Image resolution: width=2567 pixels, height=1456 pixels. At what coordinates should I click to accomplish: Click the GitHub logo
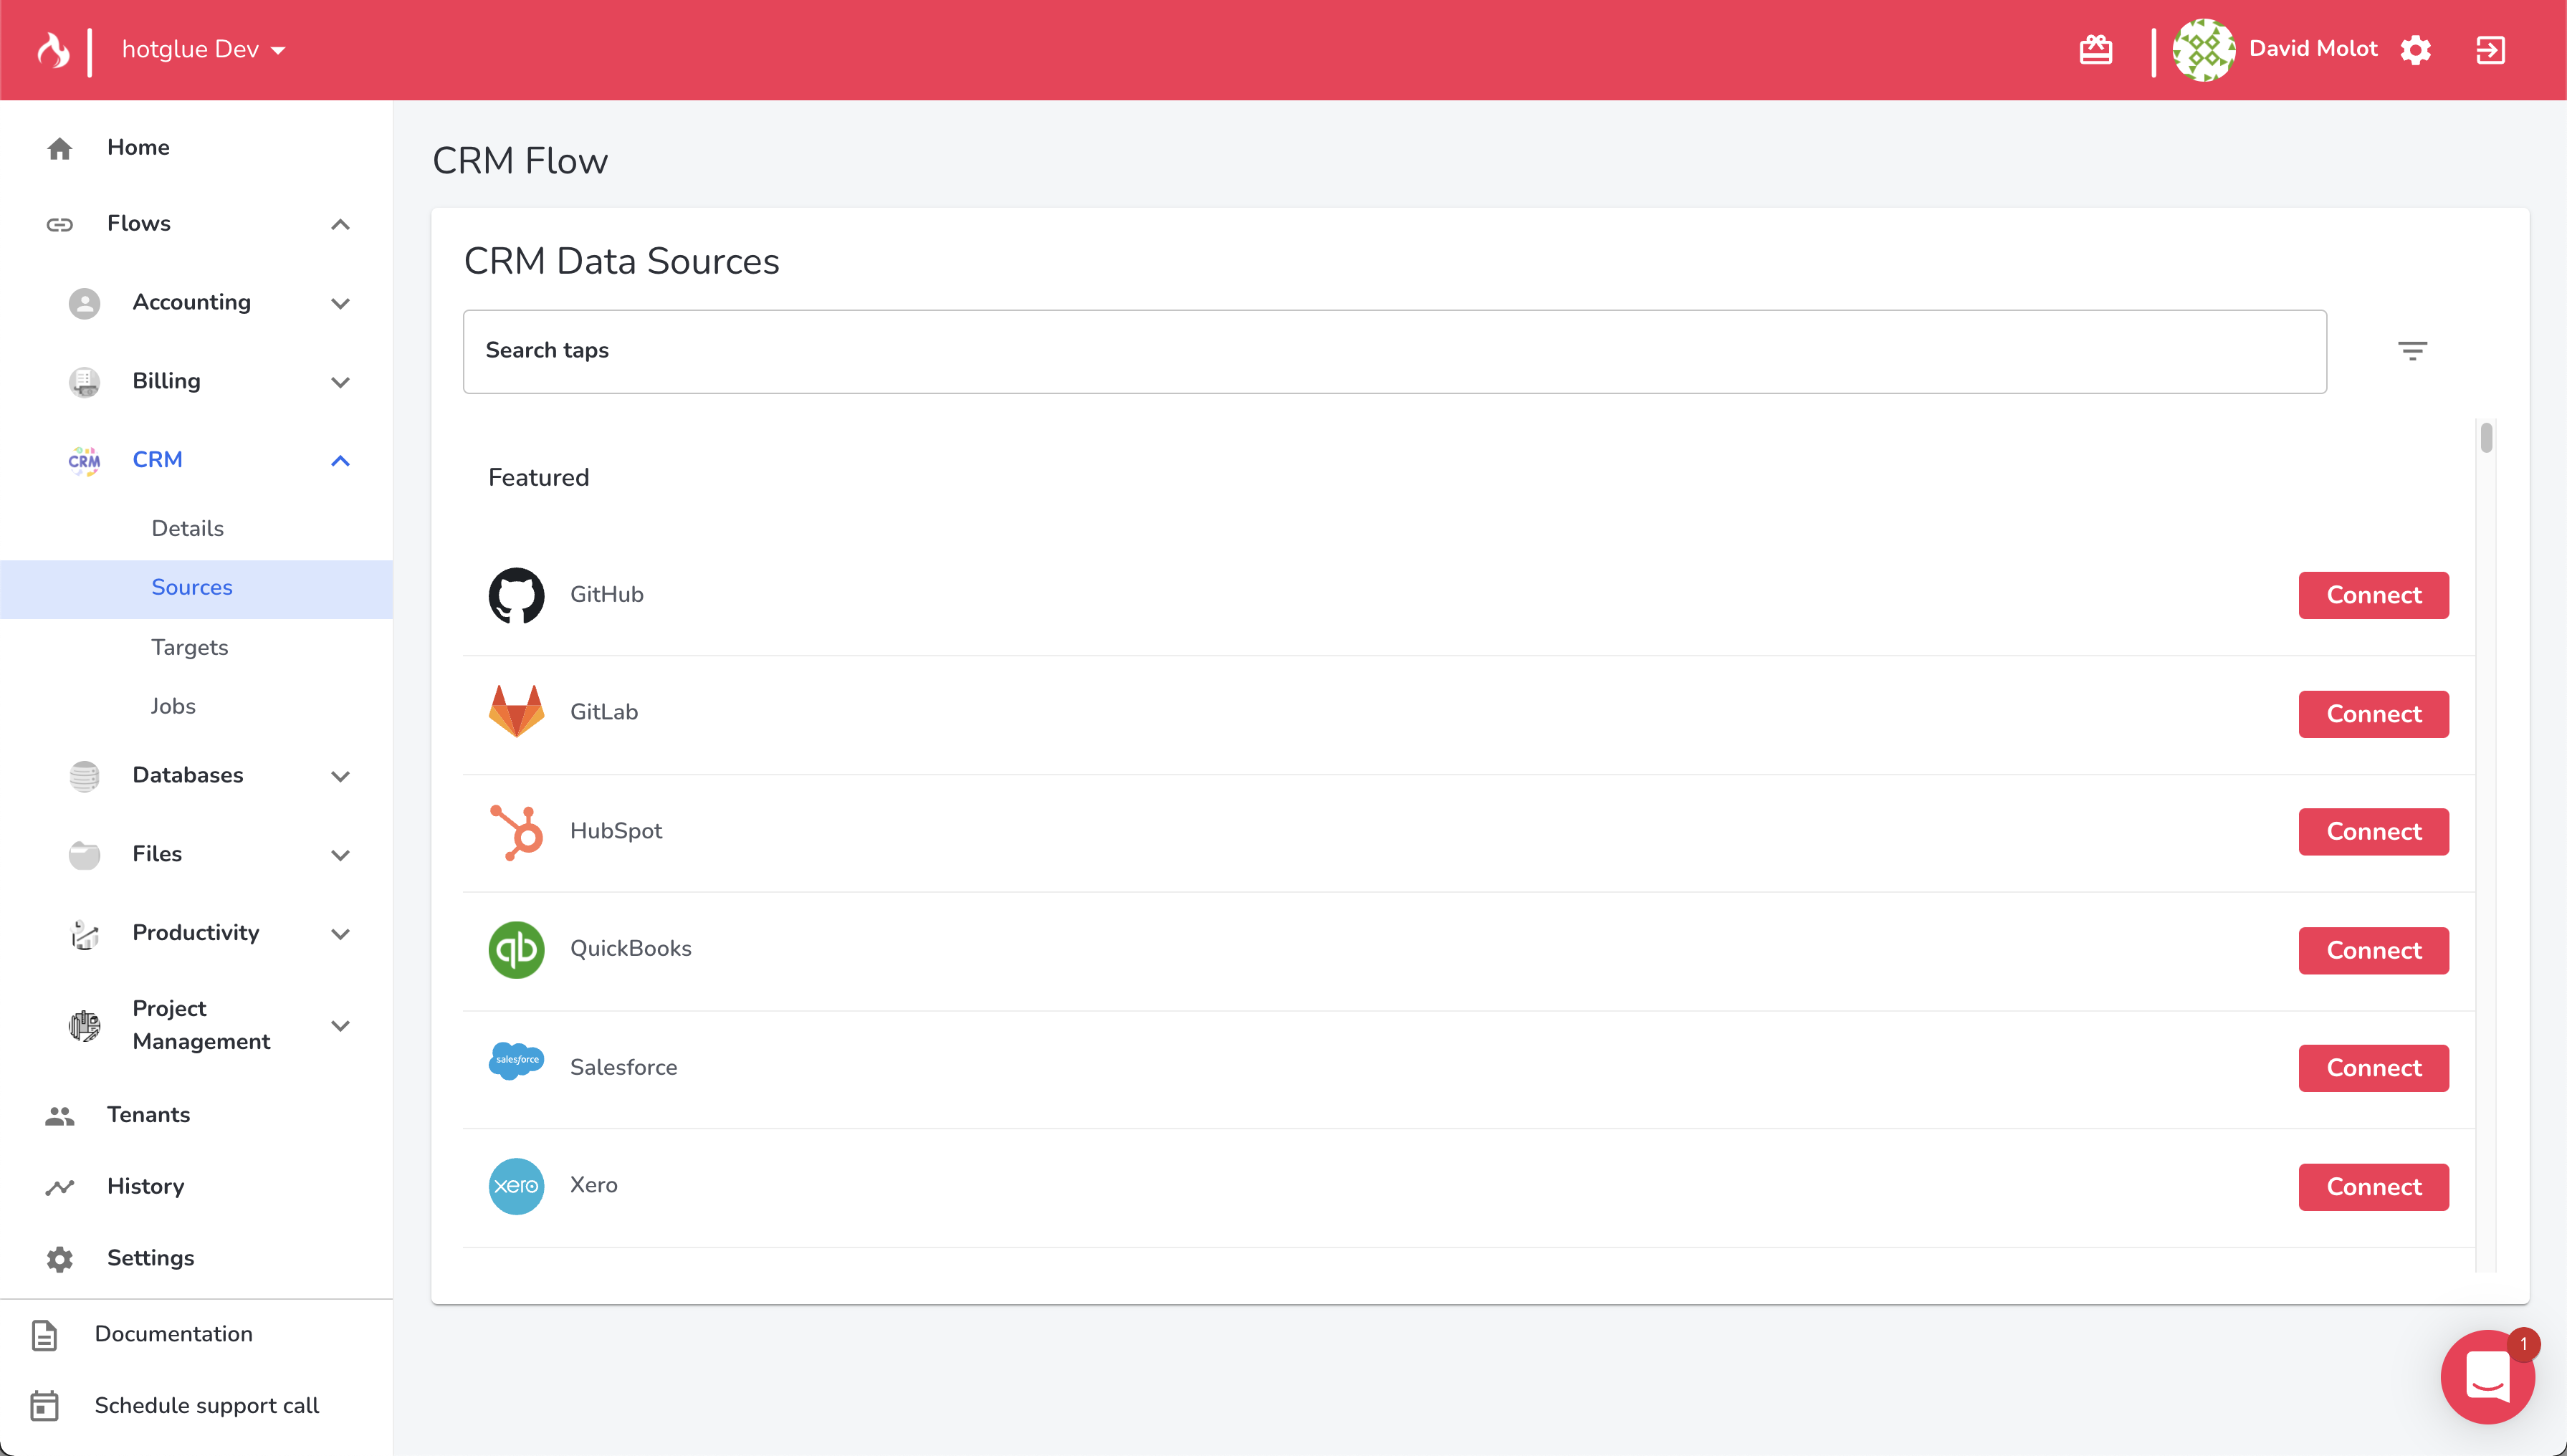pos(516,595)
